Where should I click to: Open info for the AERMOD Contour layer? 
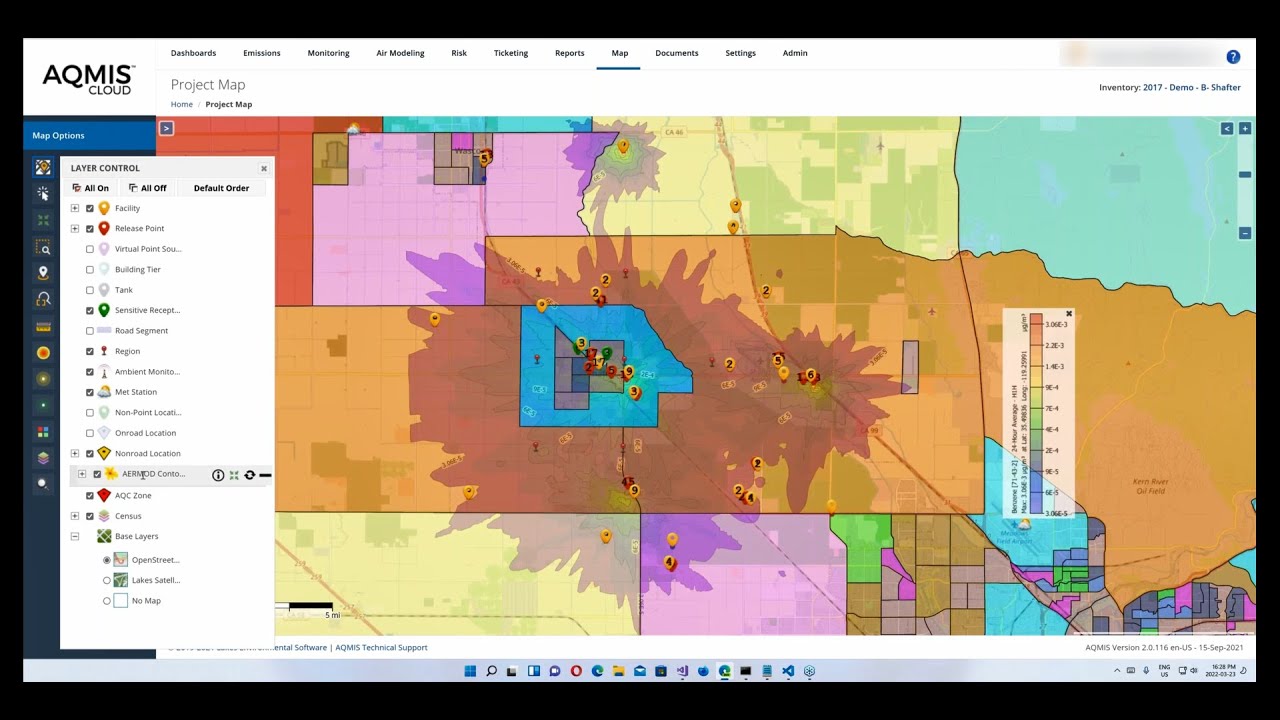tap(218, 475)
